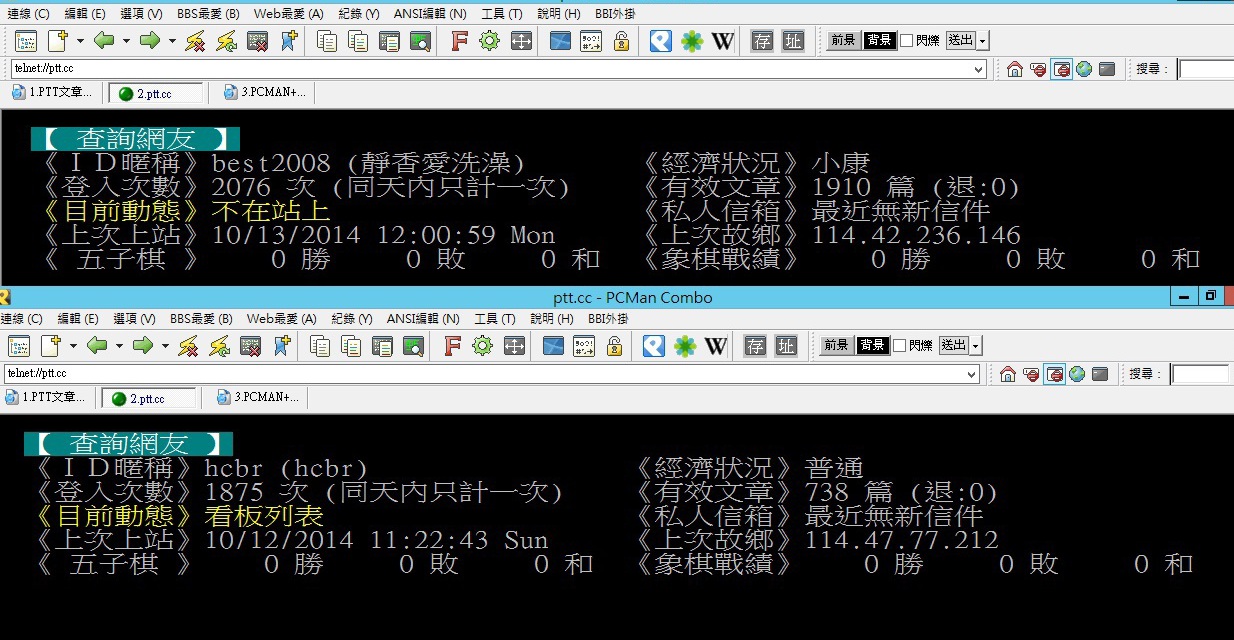Open the BBS最愛 menu in the upper window
Screen dimensions: 1234x640
tap(208, 14)
